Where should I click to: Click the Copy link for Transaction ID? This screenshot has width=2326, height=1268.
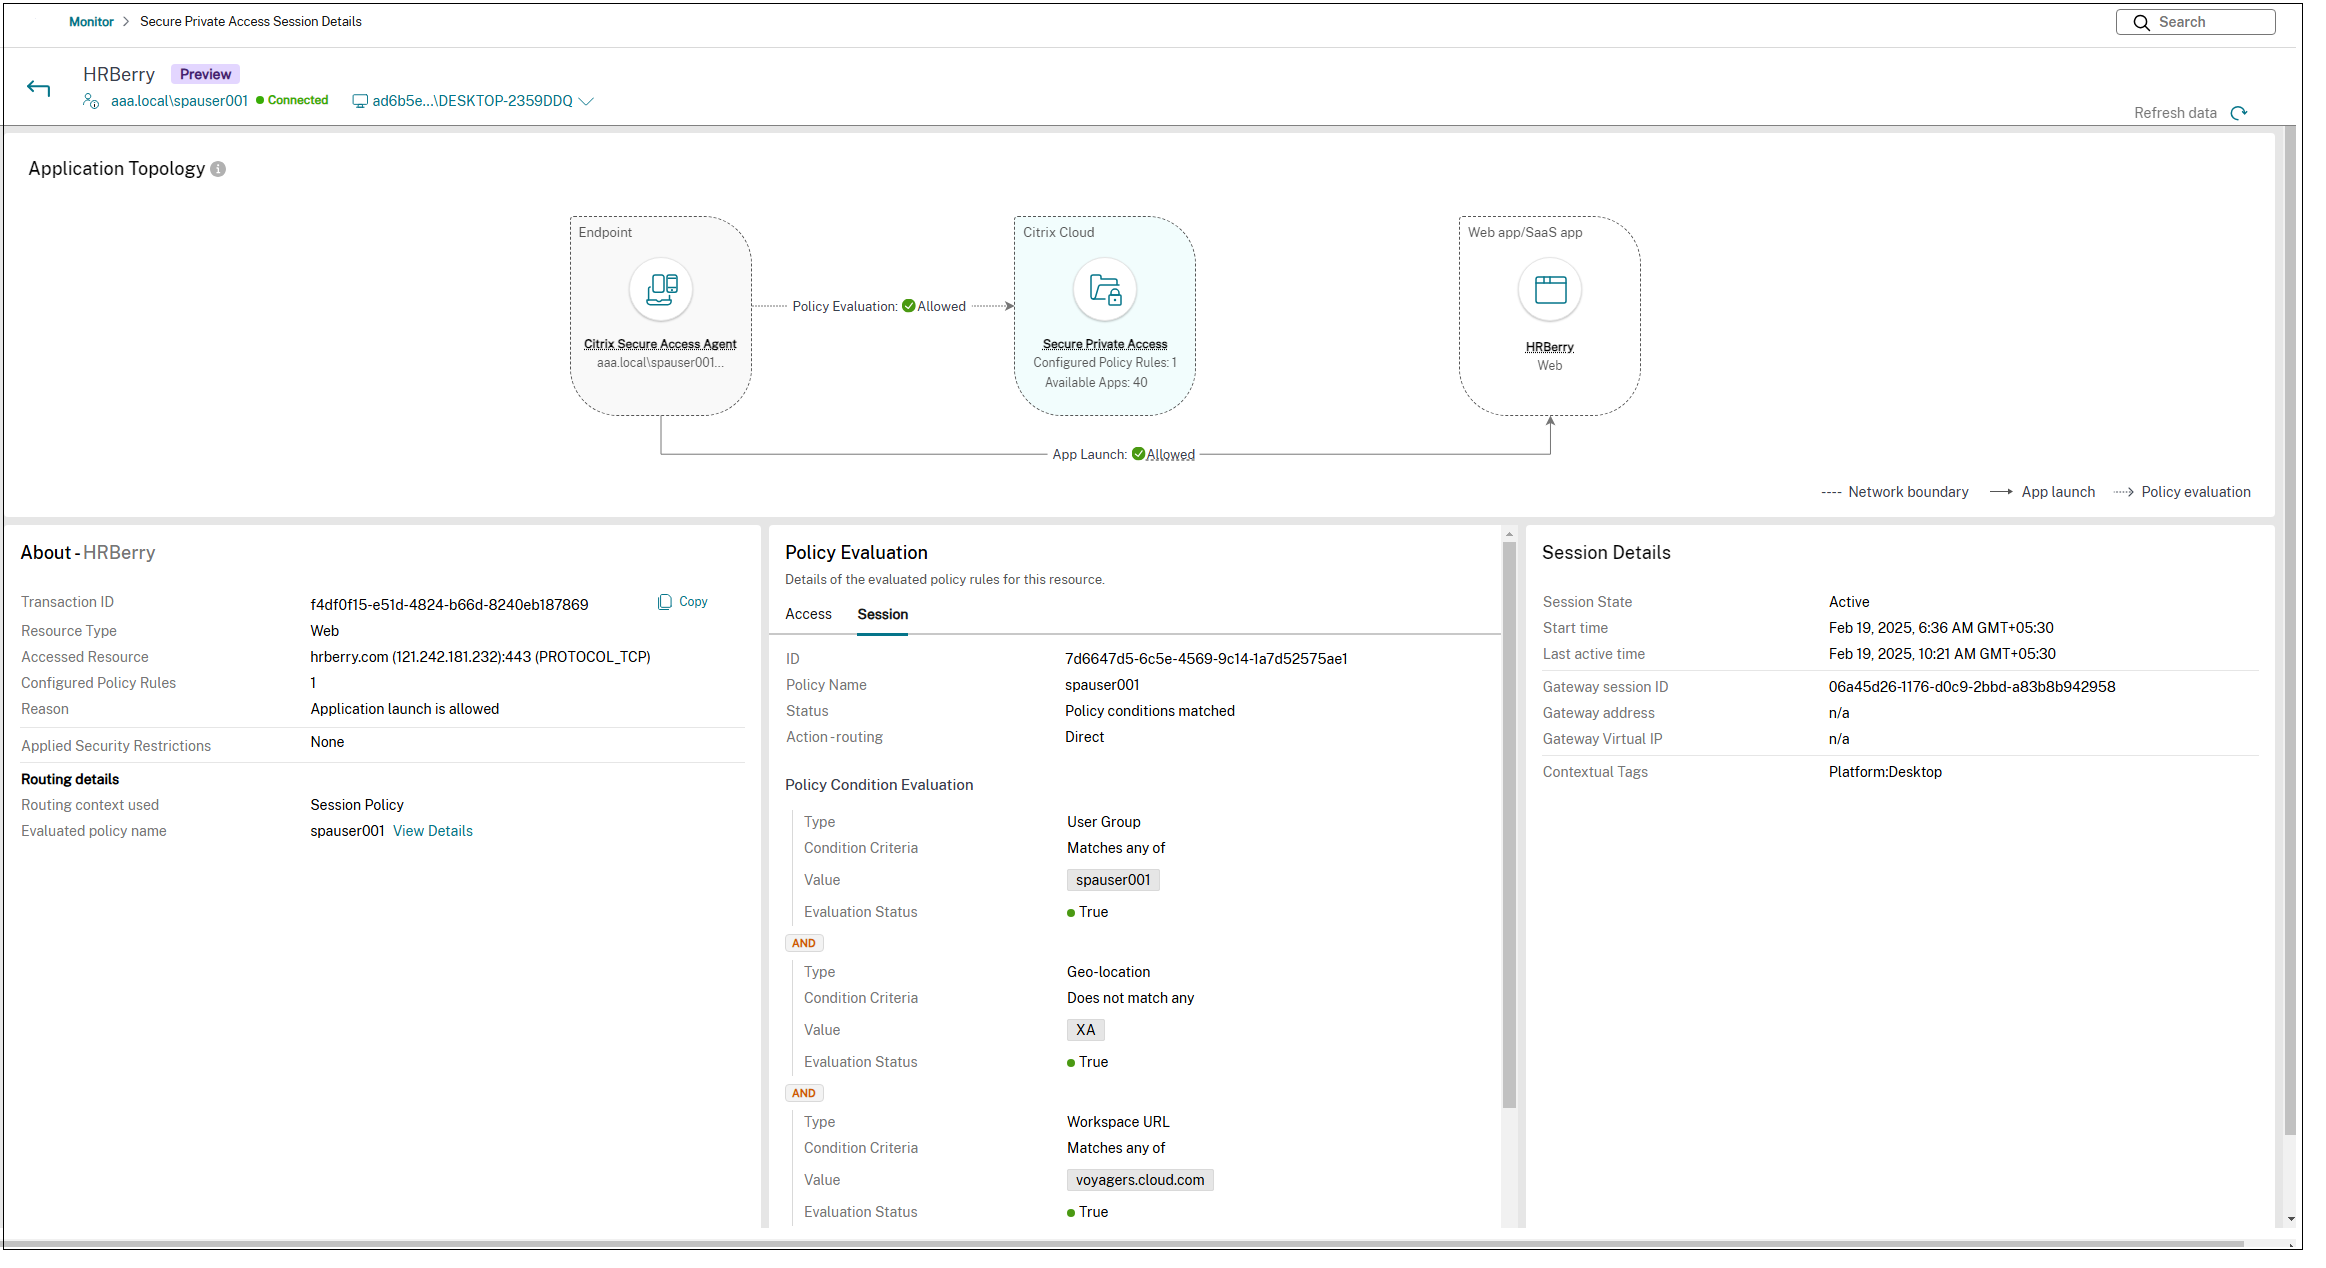693,602
